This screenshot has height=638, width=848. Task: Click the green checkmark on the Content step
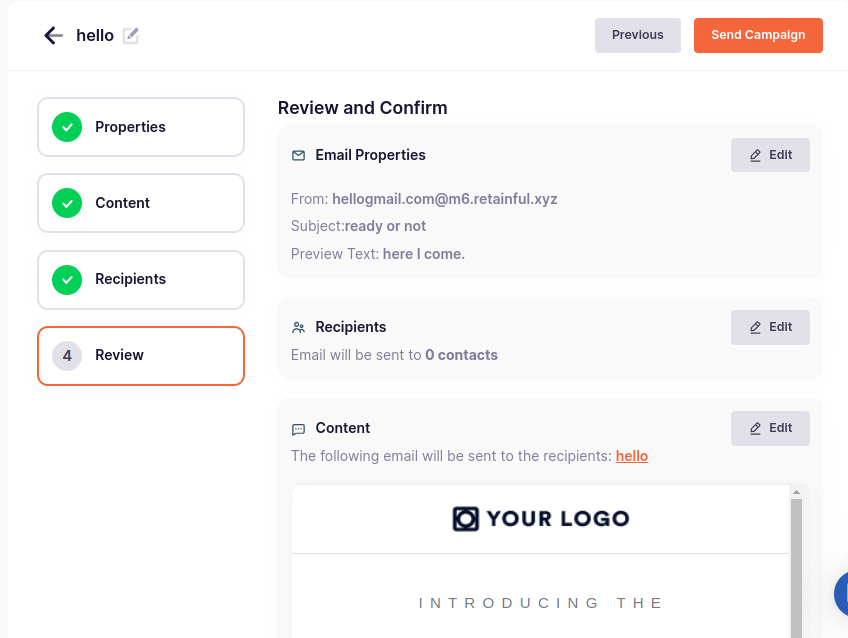click(66, 203)
